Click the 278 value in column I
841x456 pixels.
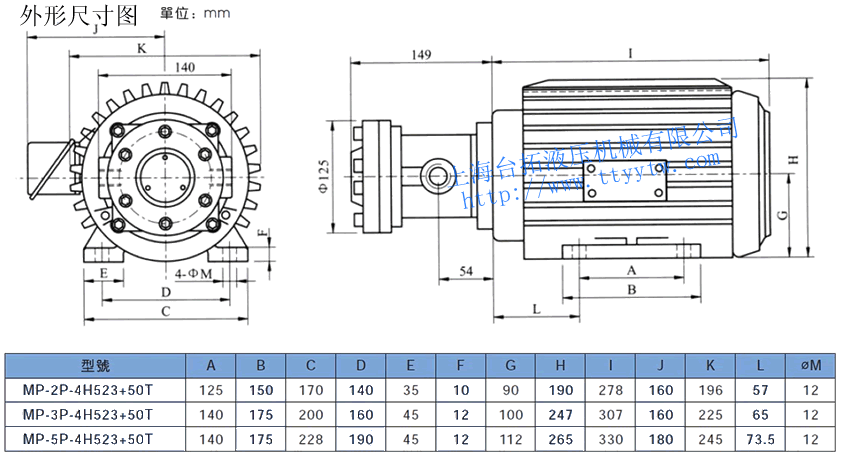point(611,389)
